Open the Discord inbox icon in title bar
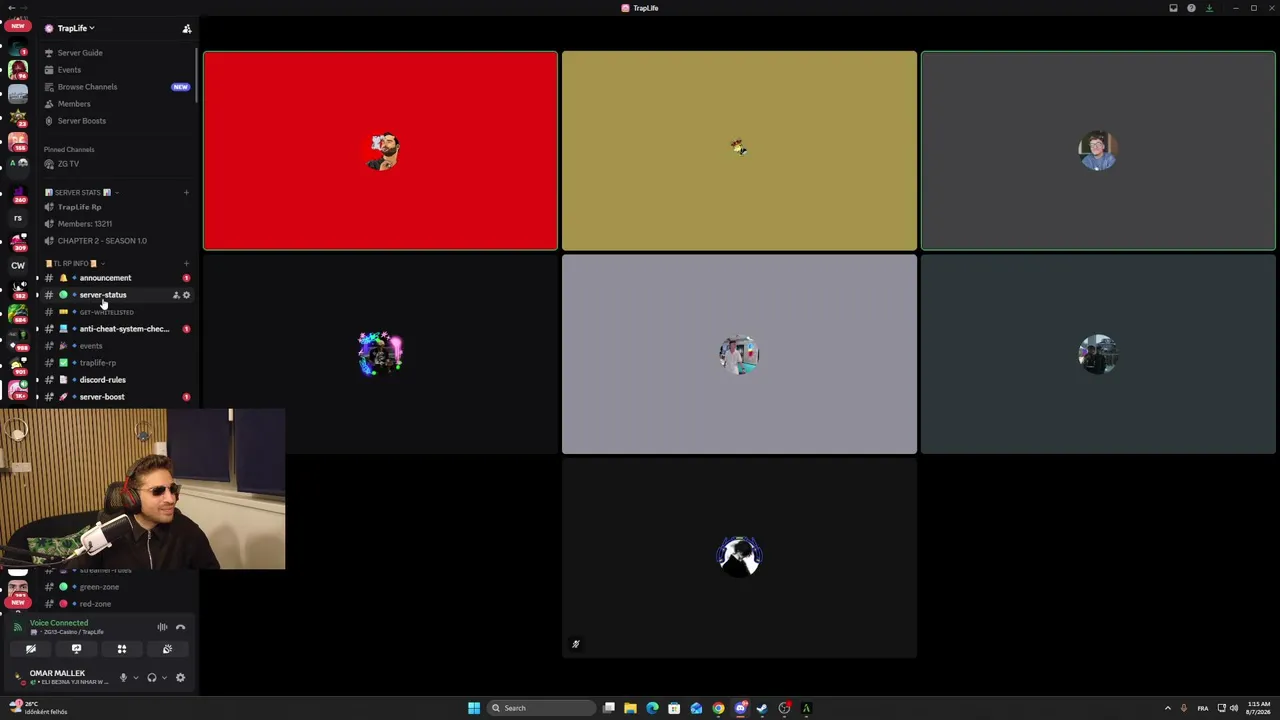This screenshot has width=1280, height=720. [x=1173, y=8]
